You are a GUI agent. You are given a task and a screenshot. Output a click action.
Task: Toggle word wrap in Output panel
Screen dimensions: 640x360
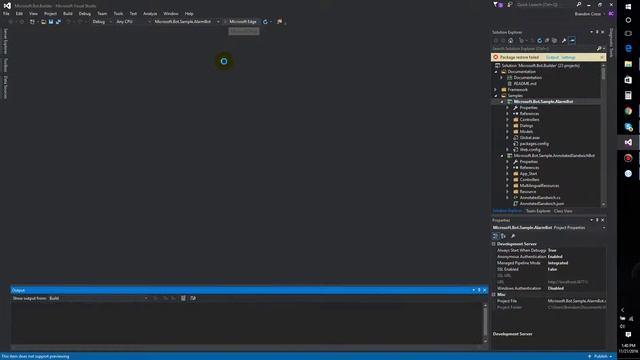[x=193, y=298]
